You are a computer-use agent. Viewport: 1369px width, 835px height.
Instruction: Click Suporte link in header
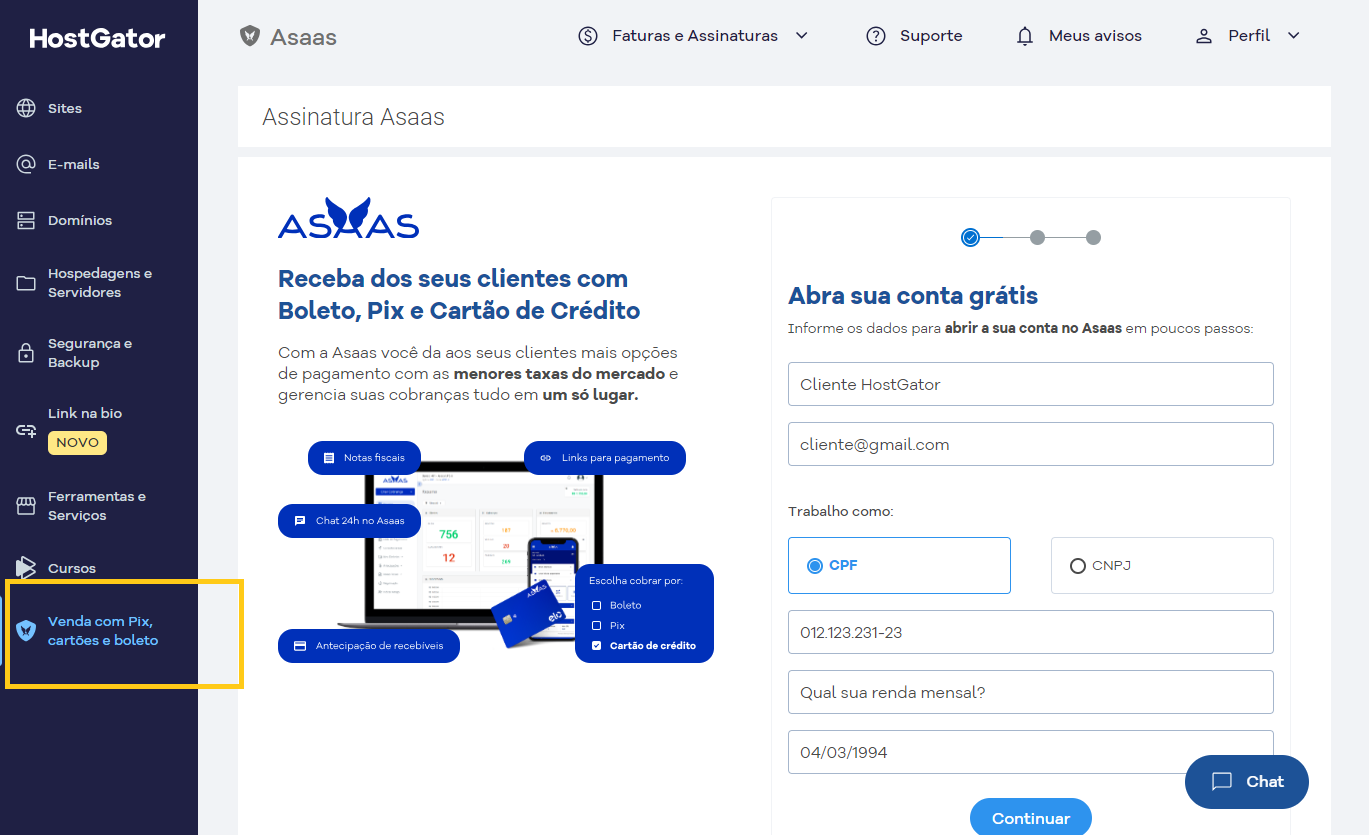(x=931, y=36)
